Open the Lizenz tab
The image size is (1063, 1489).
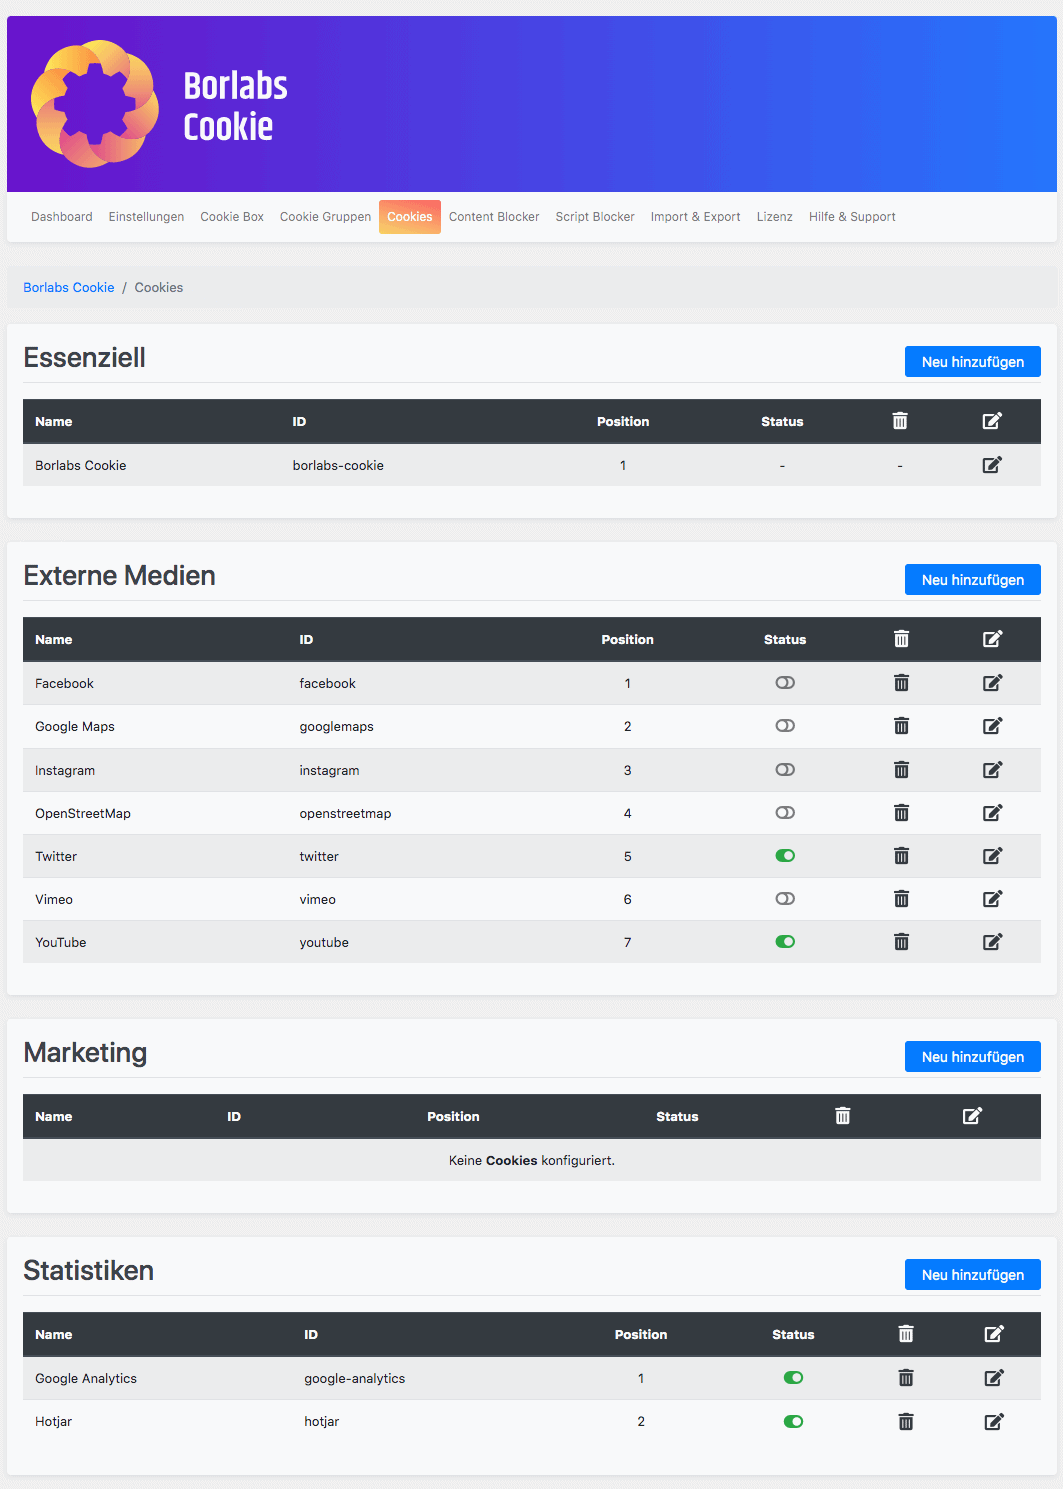(775, 217)
